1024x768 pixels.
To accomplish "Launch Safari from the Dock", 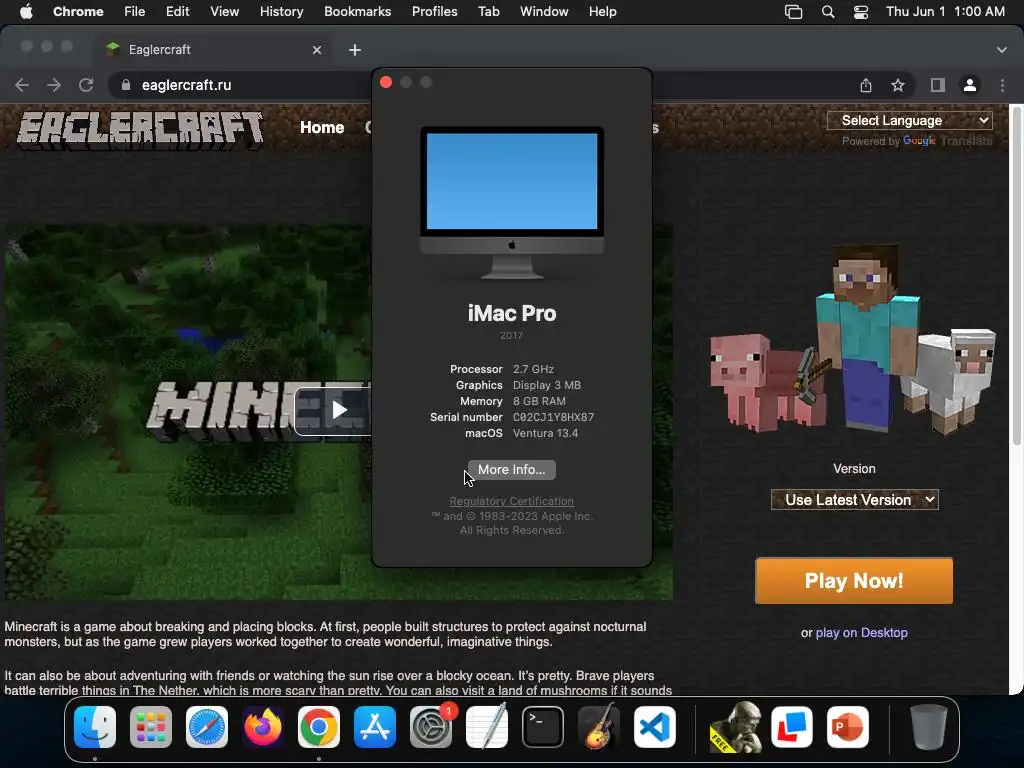I will pos(207,727).
